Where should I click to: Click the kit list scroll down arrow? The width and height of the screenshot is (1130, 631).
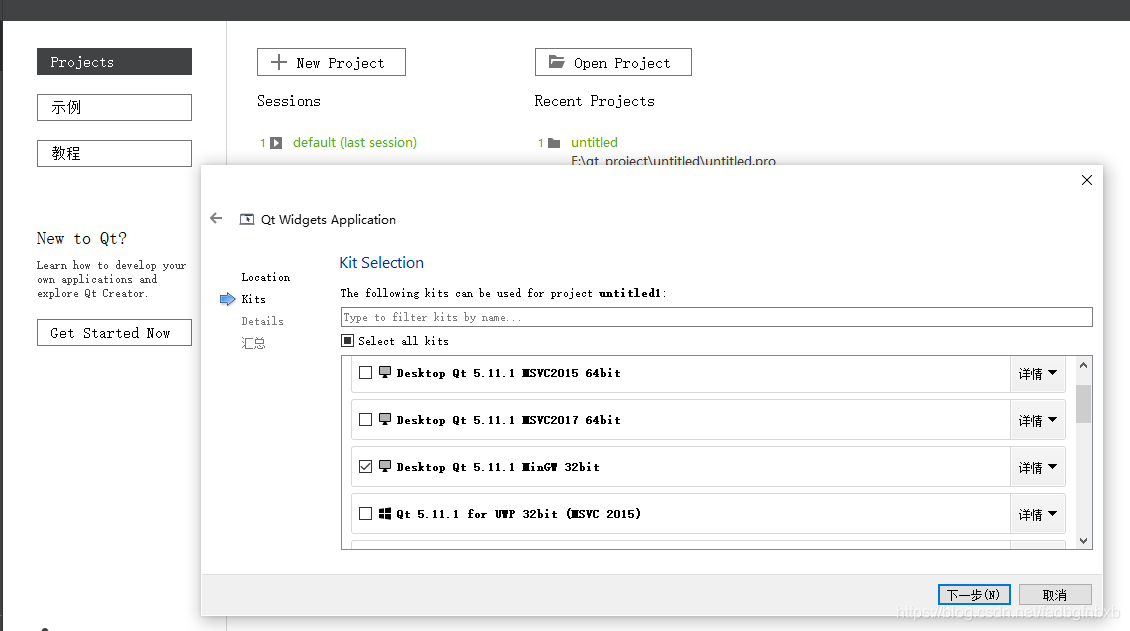1083,541
